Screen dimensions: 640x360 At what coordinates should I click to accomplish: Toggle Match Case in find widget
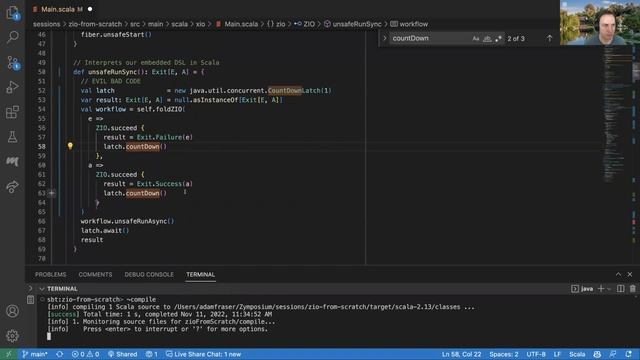tap(476, 38)
